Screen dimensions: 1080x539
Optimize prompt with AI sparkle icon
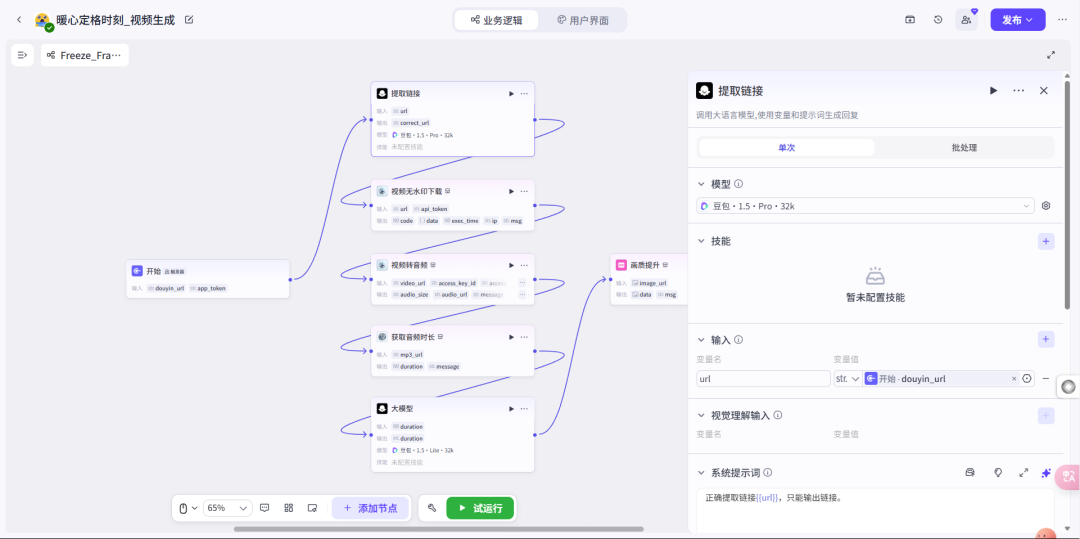tap(1046, 473)
